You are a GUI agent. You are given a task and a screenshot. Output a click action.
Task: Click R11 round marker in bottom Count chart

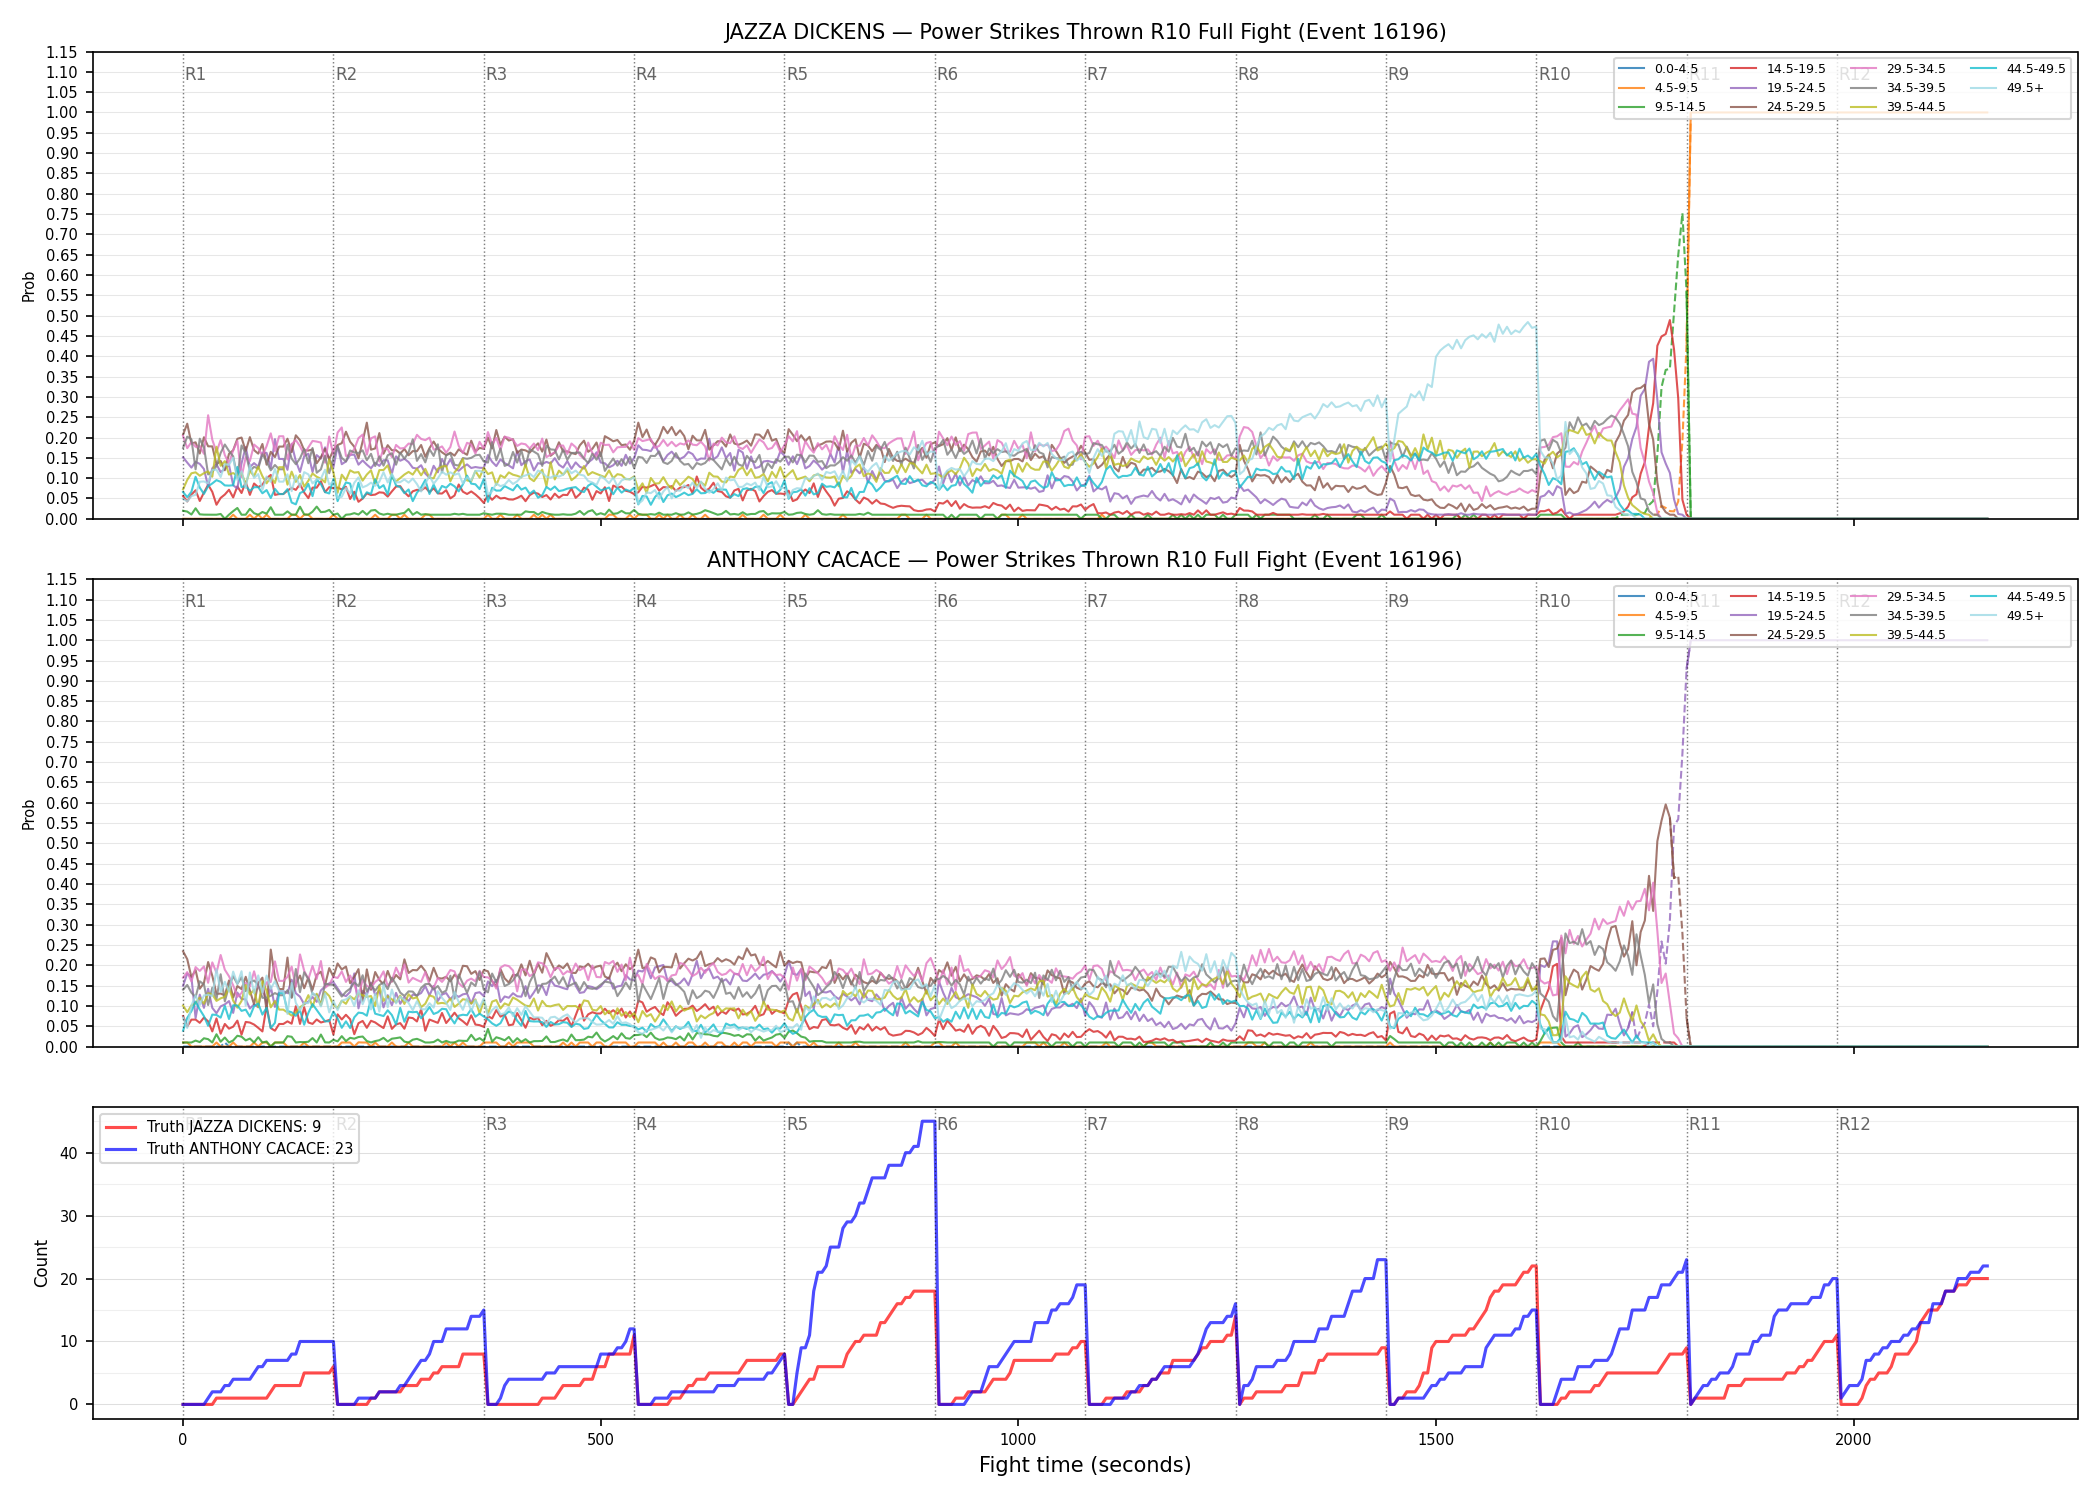tap(1705, 1124)
